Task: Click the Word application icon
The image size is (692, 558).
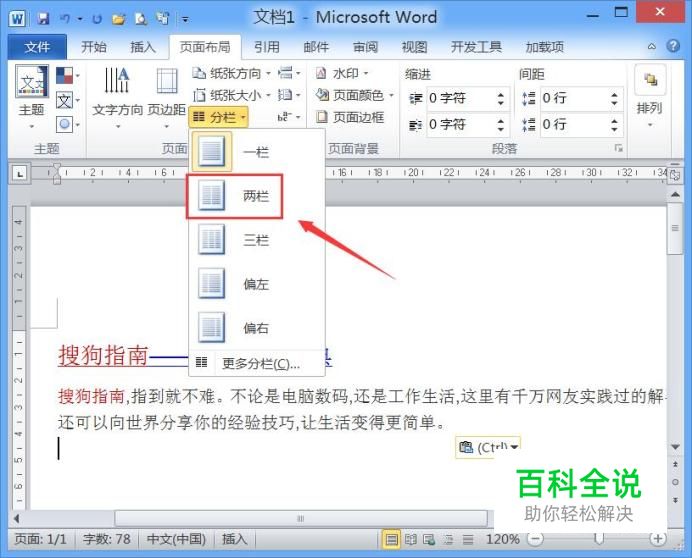Action: tap(17, 19)
